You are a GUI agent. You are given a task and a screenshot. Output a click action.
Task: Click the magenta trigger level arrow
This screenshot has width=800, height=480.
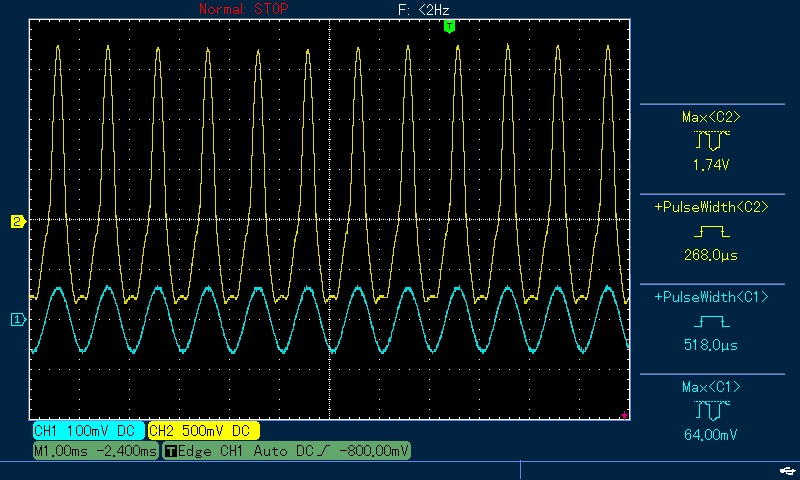[x=624, y=416]
